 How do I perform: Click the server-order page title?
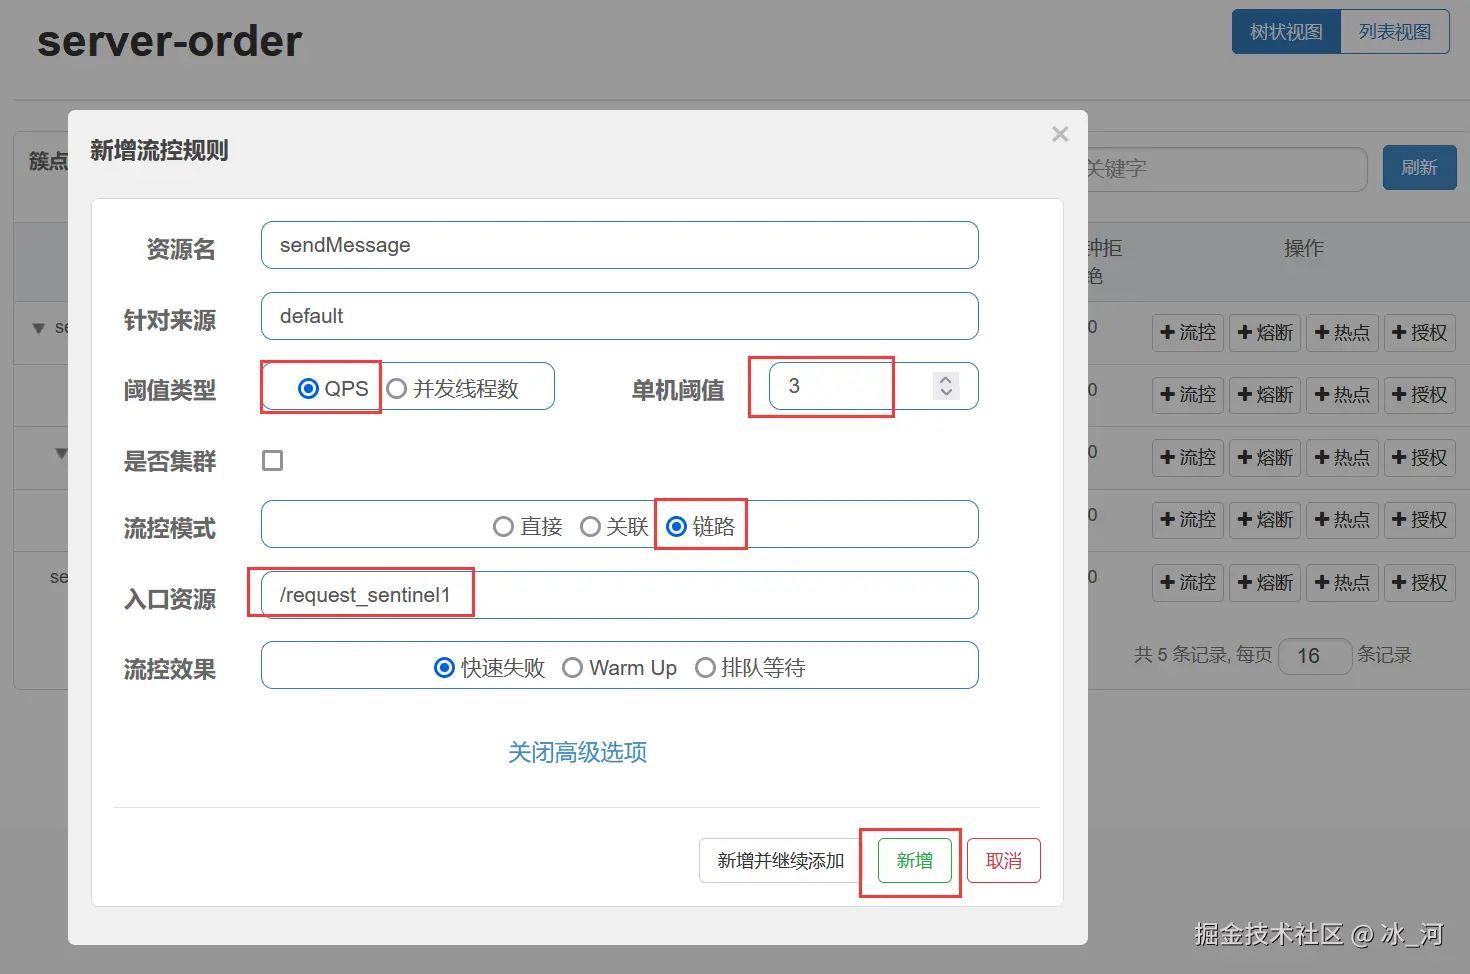tap(169, 41)
